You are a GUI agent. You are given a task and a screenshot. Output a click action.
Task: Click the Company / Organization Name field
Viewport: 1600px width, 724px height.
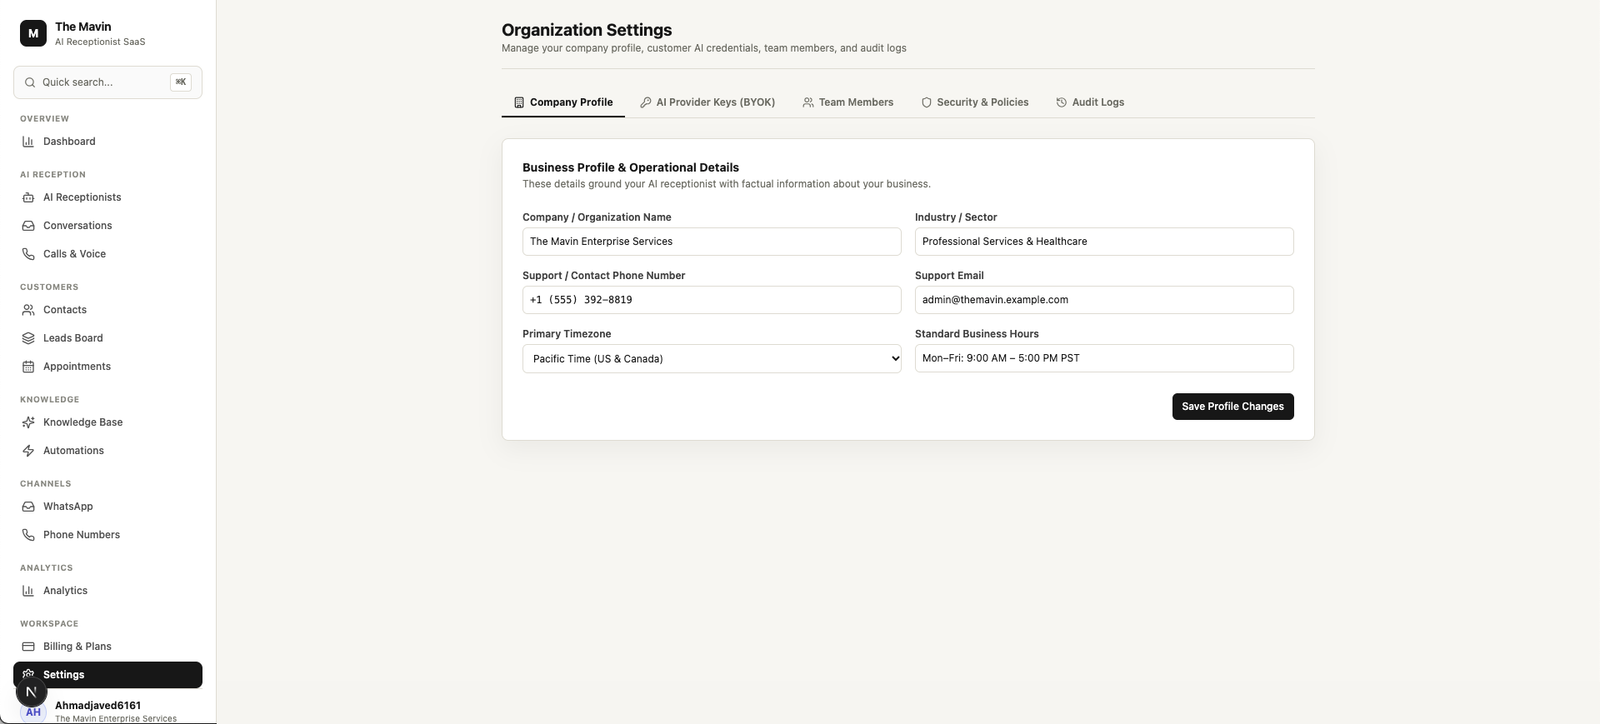(x=712, y=241)
